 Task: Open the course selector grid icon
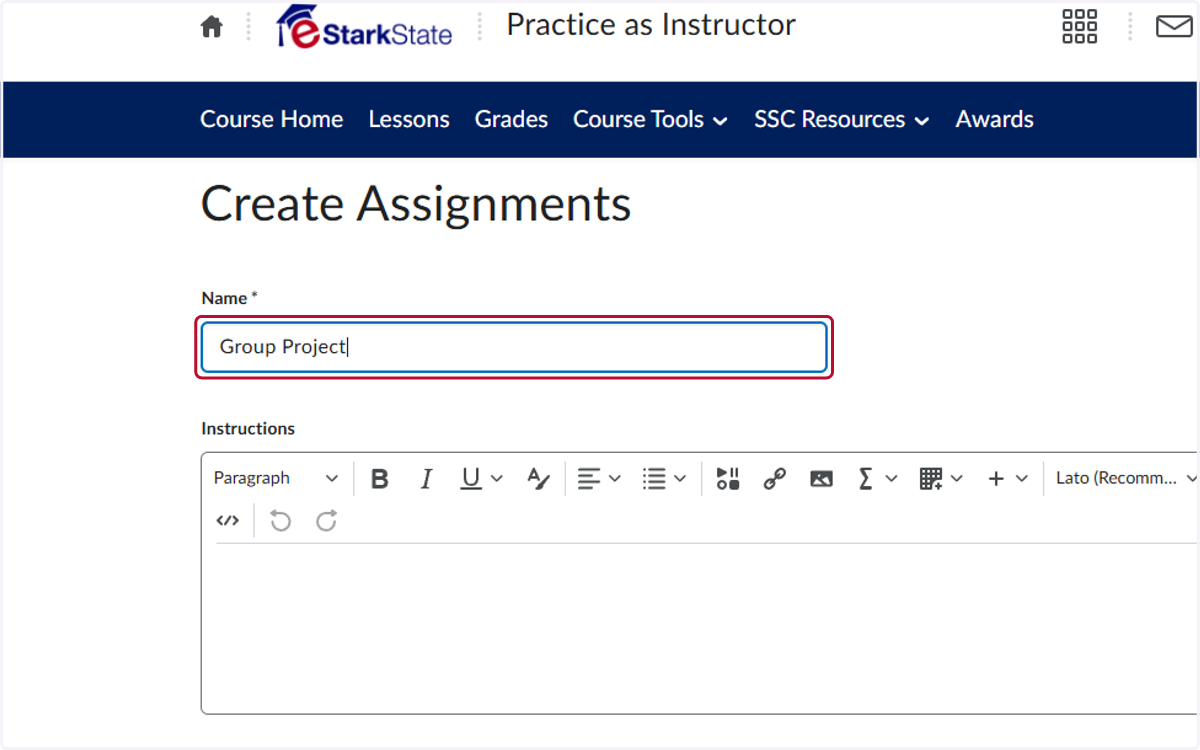point(1079,27)
